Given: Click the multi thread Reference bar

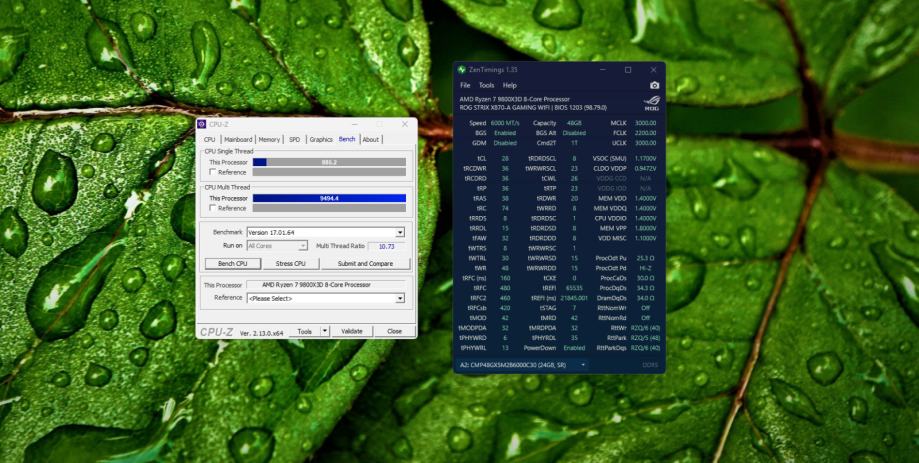Looking at the screenshot, I should tap(329, 208).
